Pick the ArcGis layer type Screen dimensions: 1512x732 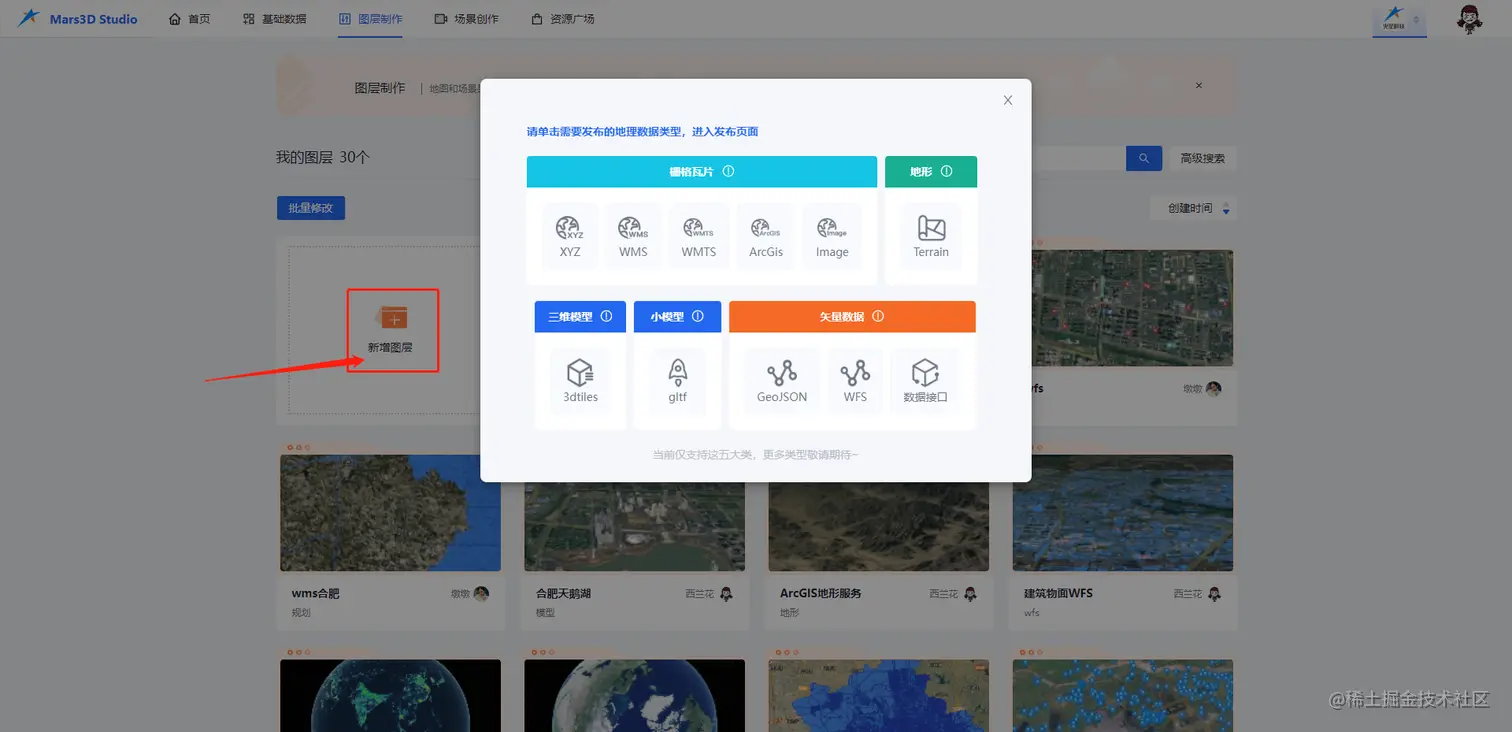766,237
